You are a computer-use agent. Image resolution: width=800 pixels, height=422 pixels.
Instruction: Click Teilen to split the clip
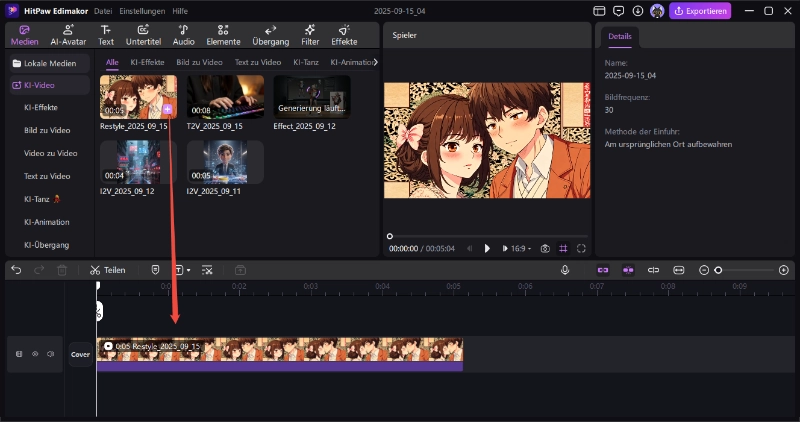[x=108, y=270]
